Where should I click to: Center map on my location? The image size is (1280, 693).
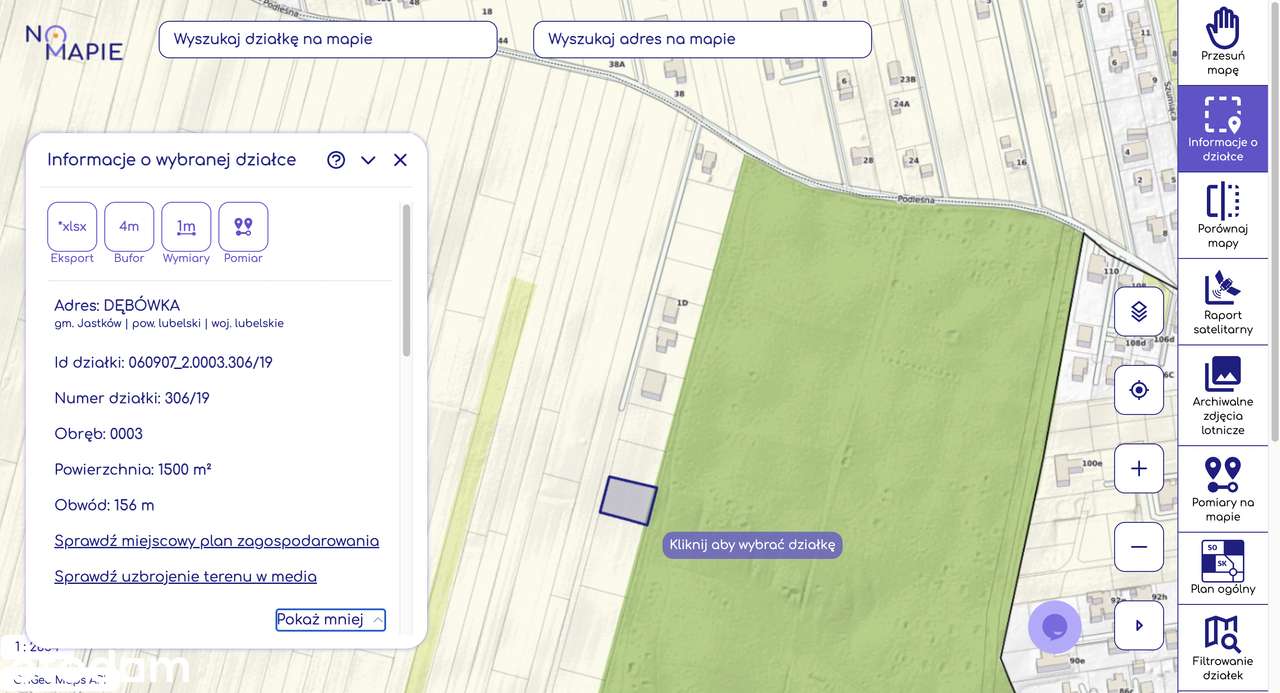[1139, 390]
